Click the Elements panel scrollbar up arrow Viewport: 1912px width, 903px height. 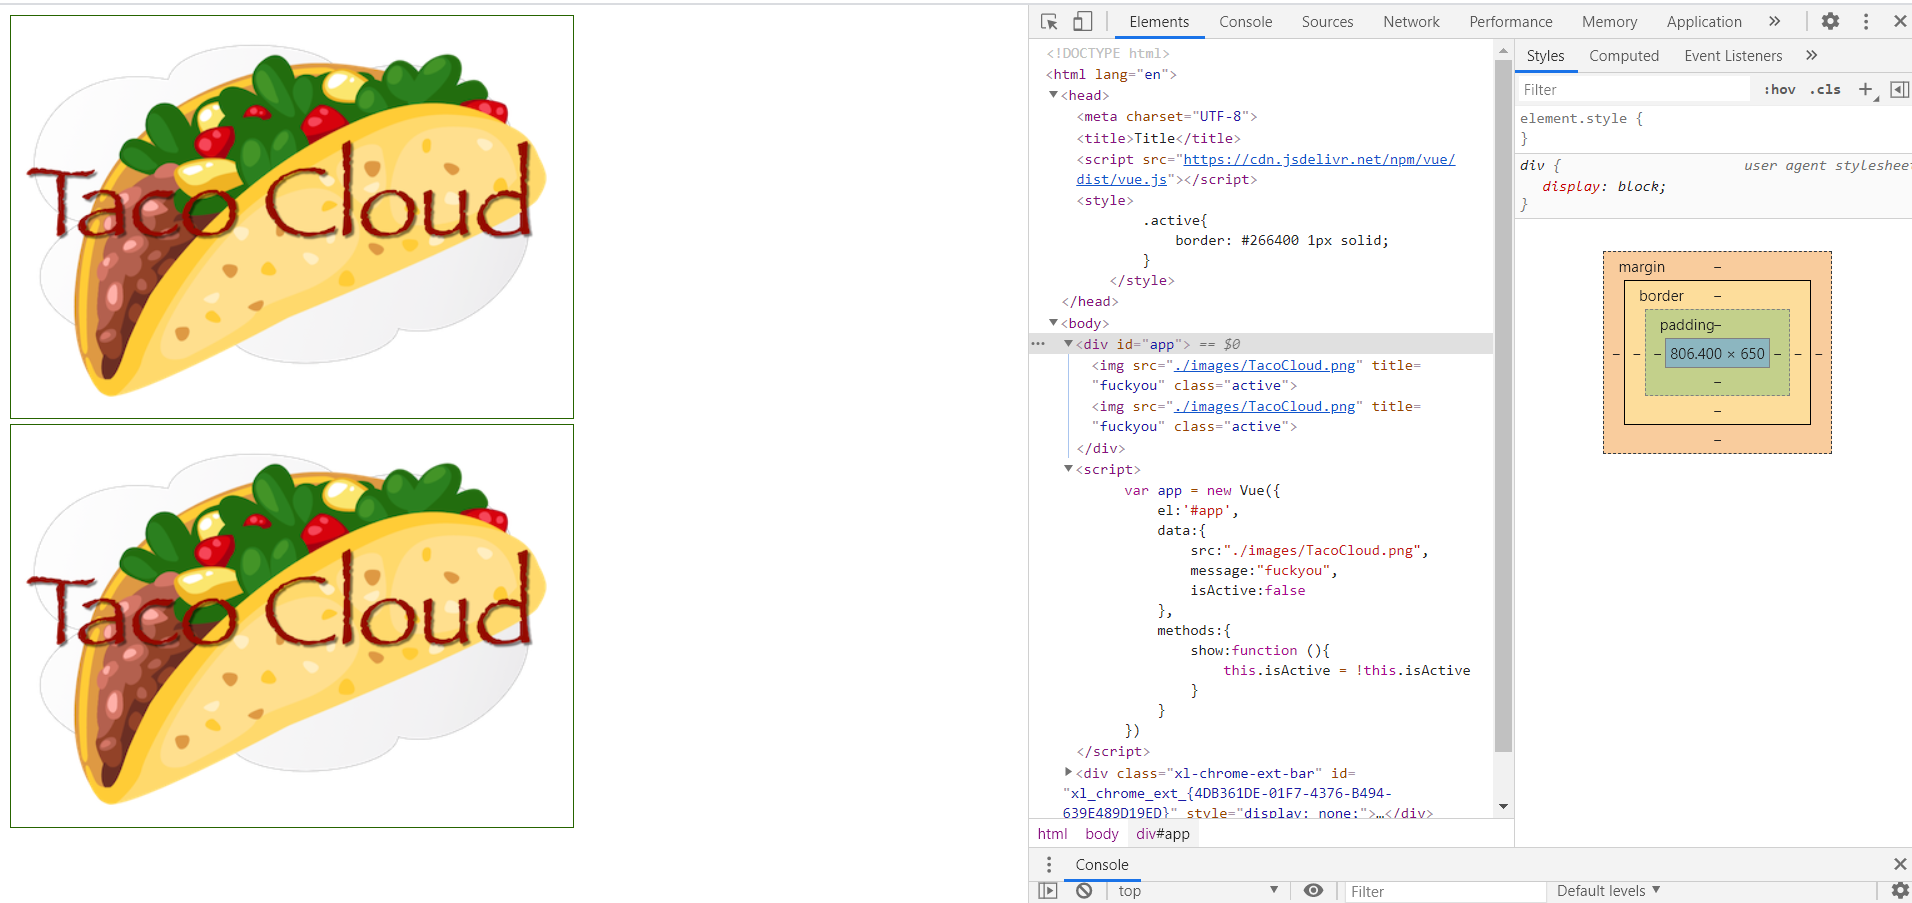click(1503, 50)
